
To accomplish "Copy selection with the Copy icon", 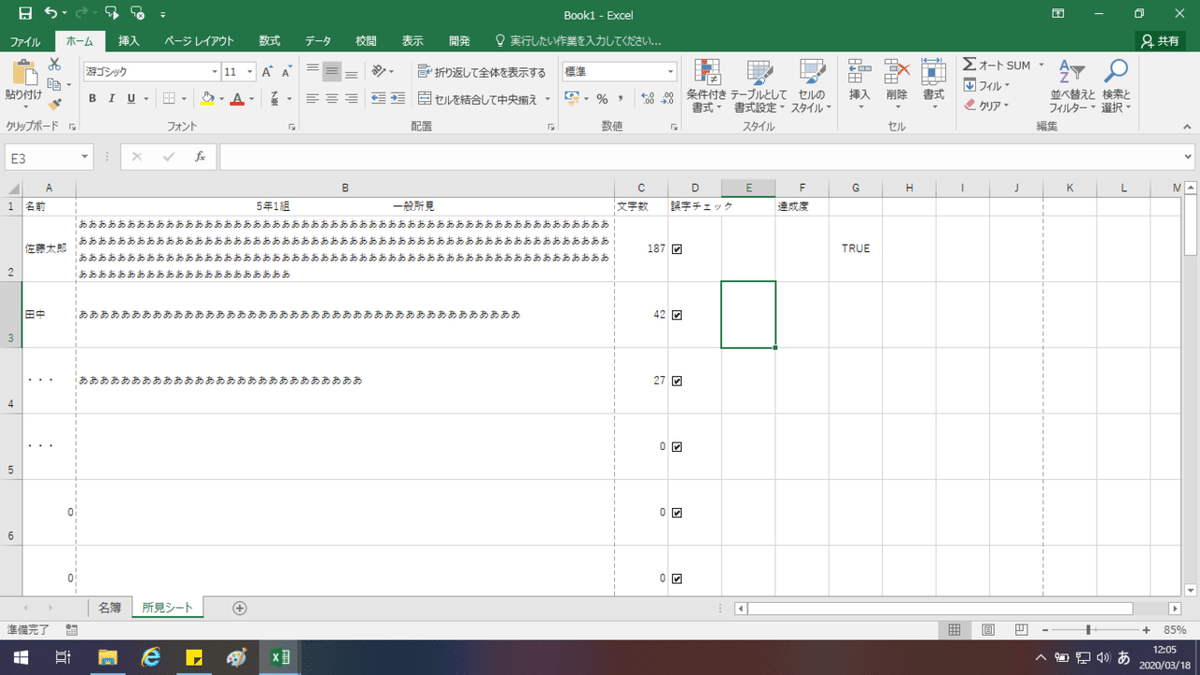I will pyautogui.click(x=55, y=83).
